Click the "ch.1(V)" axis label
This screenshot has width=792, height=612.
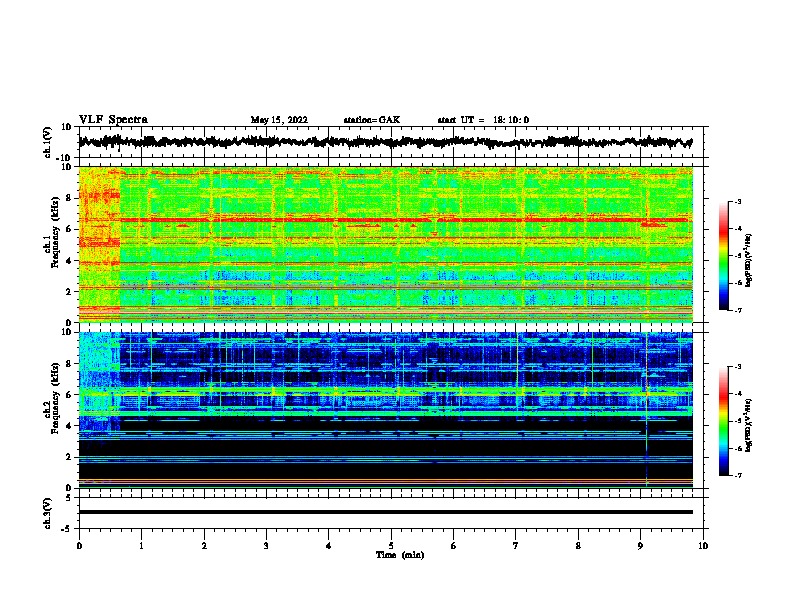pos(47,142)
